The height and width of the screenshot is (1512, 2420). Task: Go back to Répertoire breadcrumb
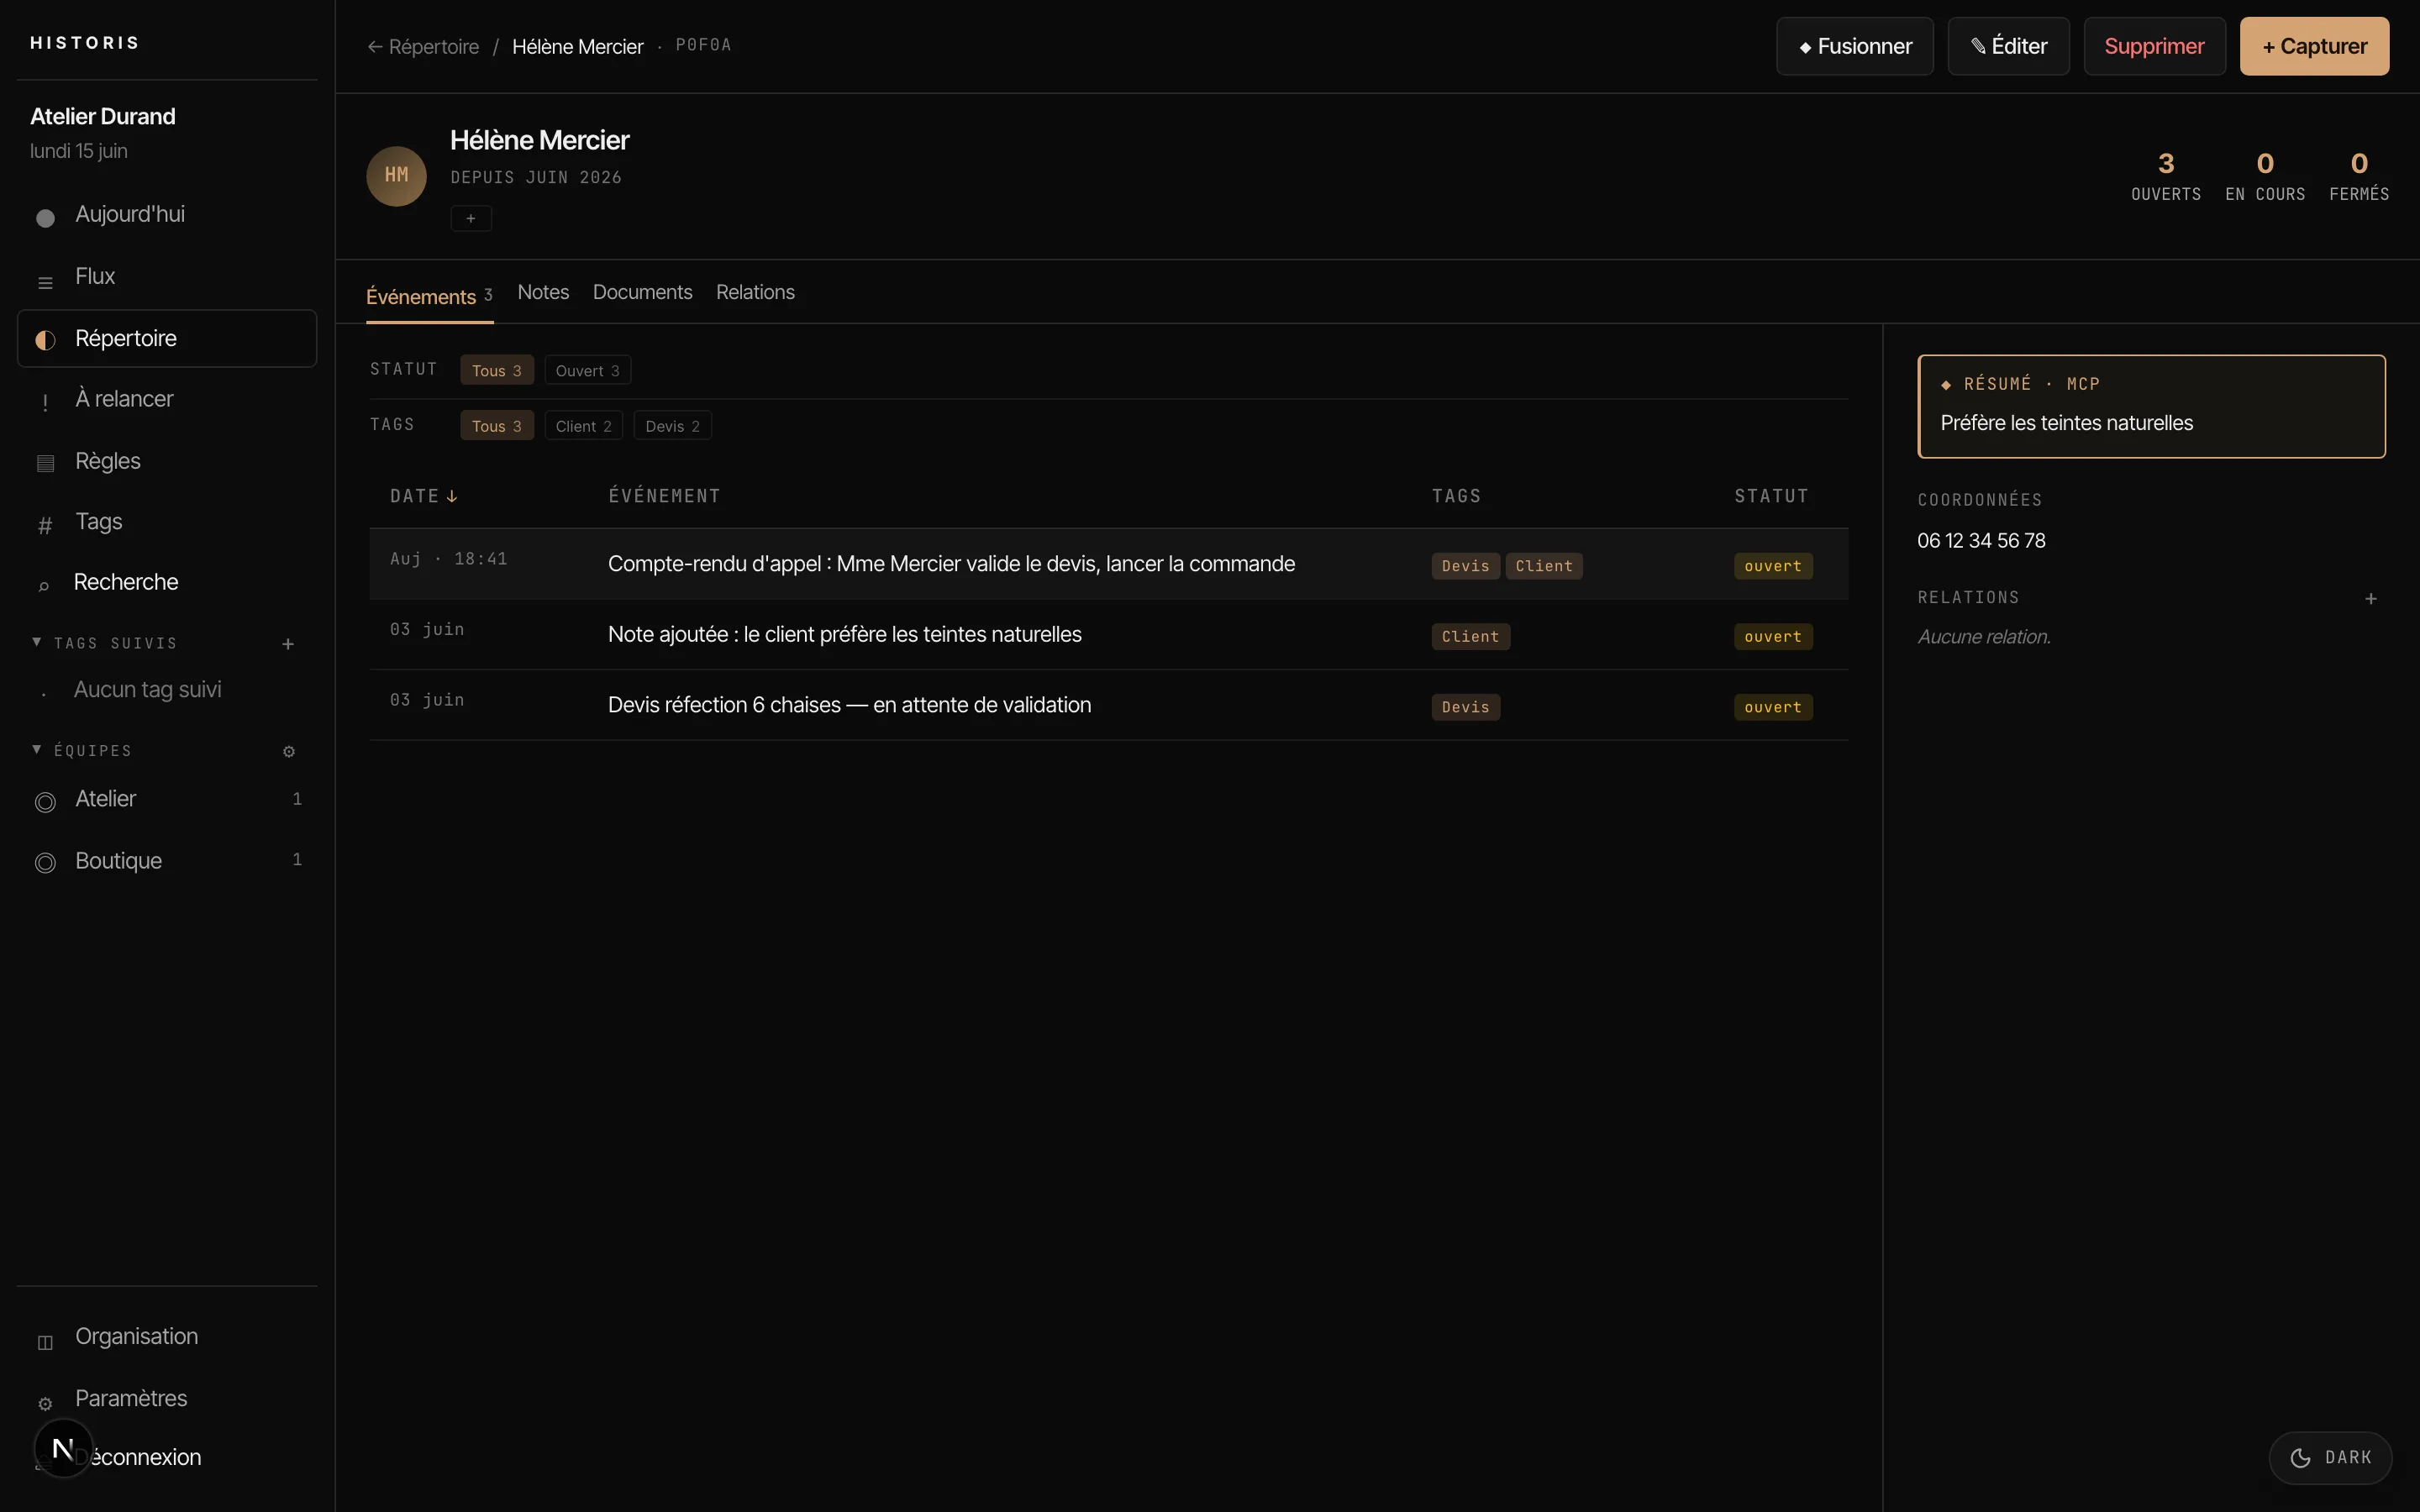coord(424,47)
